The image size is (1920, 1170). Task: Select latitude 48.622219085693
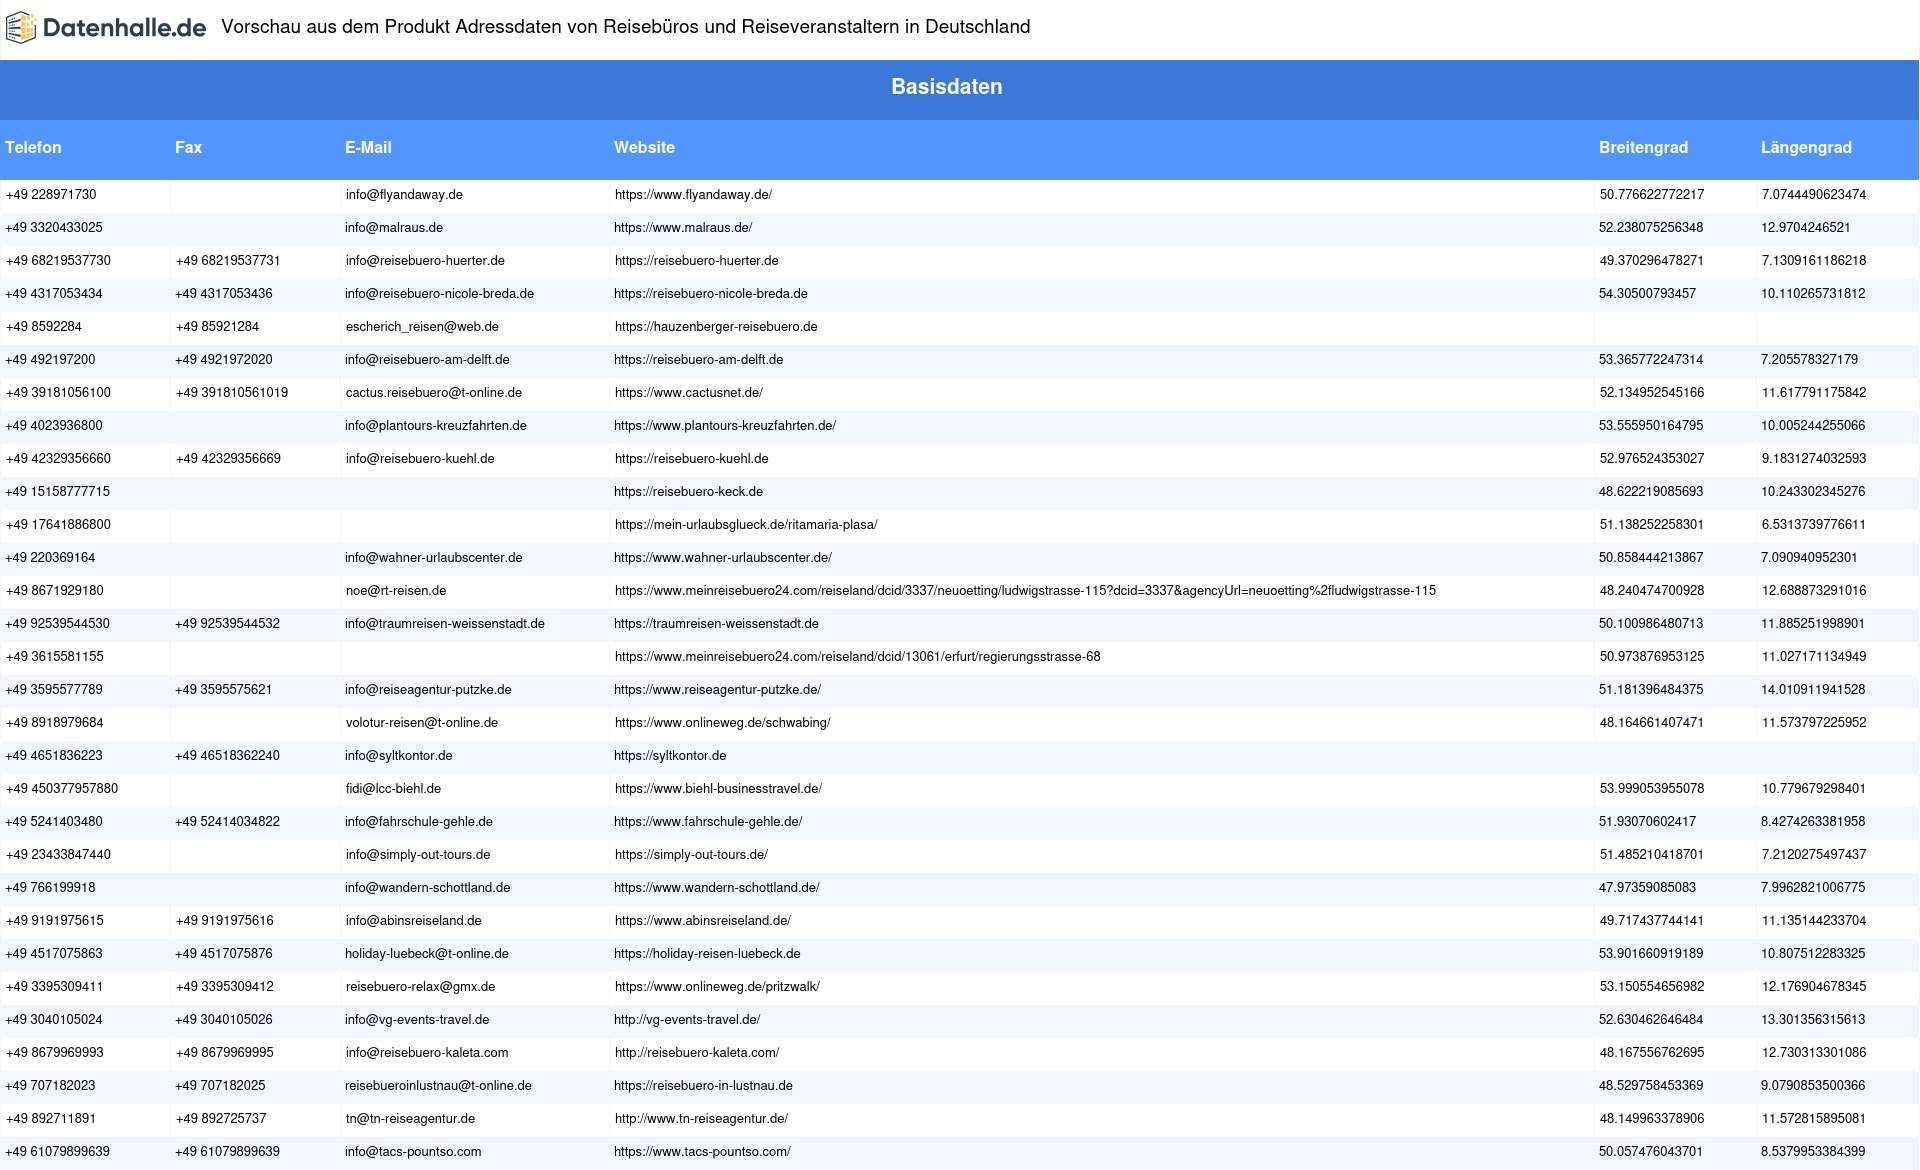pyautogui.click(x=1651, y=492)
